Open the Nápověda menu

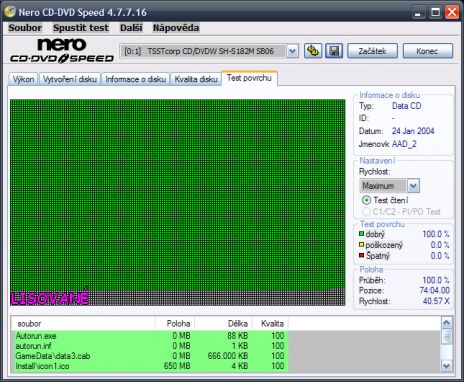[x=176, y=28]
